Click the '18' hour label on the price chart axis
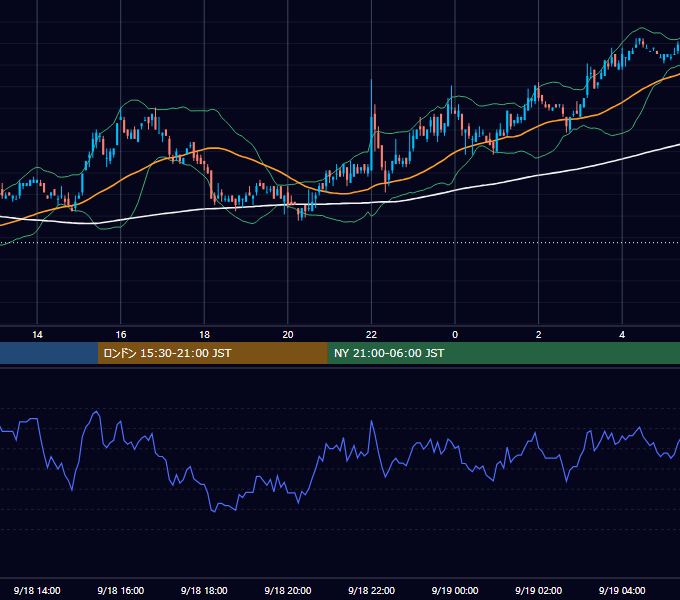Viewport: 680px width, 600px height. tap(204, 334)
